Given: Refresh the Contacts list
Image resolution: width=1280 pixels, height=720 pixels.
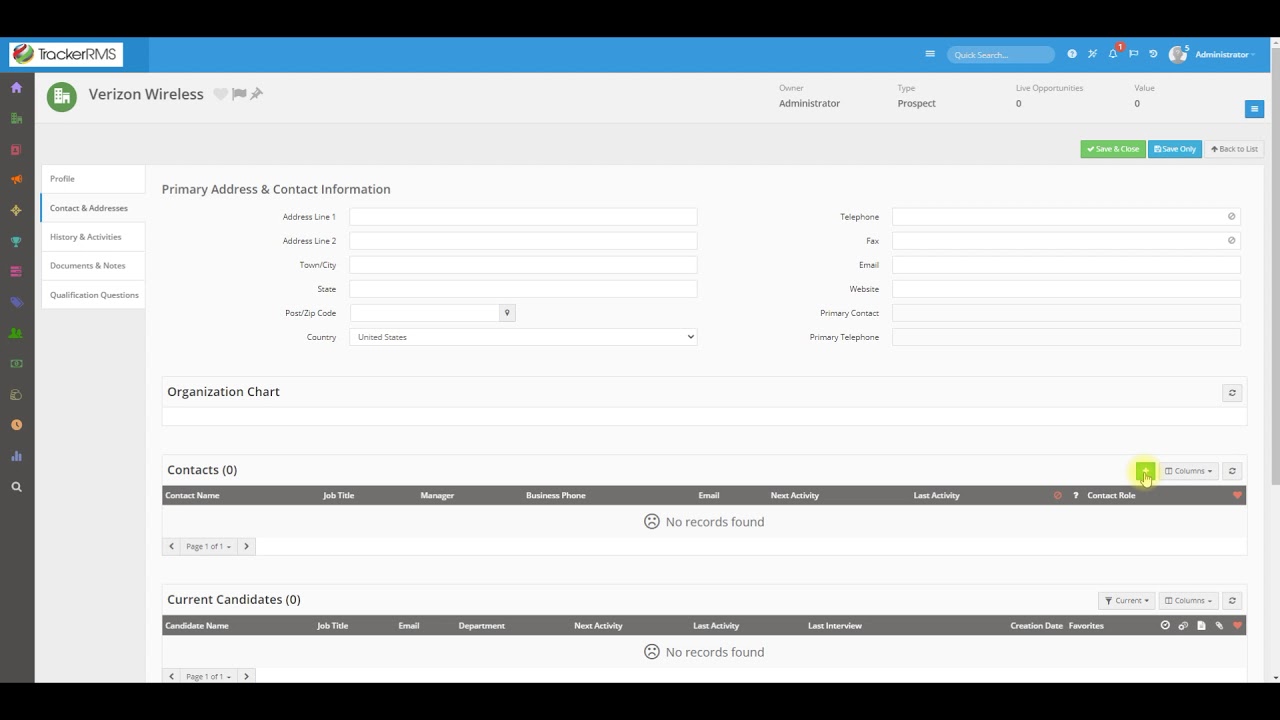Looking at the screenshot, I should (x=1232, y=471).
